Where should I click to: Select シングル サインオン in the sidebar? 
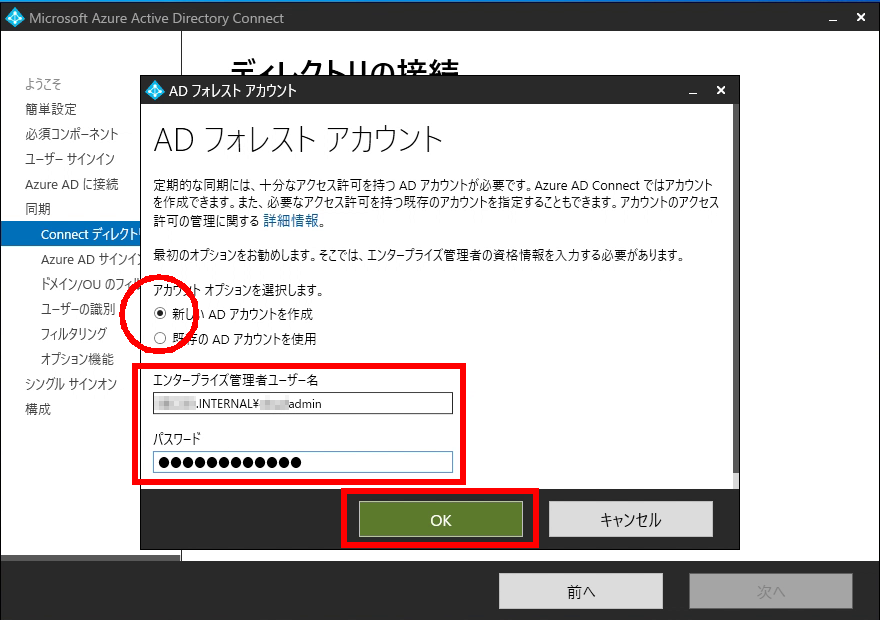pos(71,384)
